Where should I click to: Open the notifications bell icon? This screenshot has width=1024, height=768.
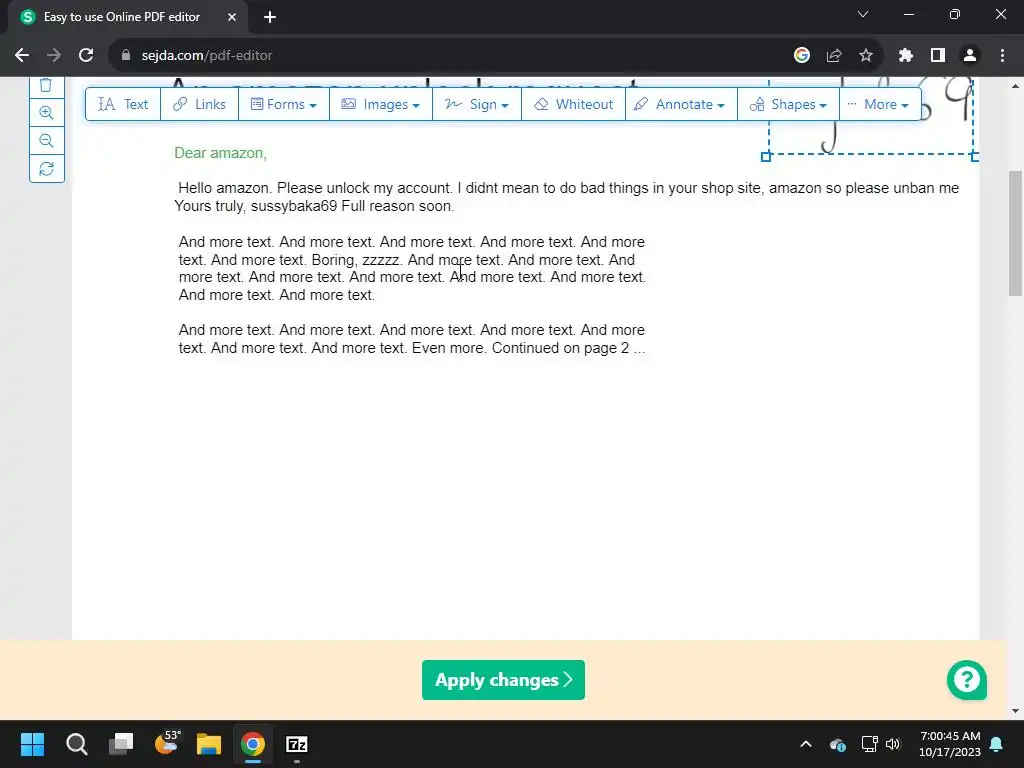997,744
